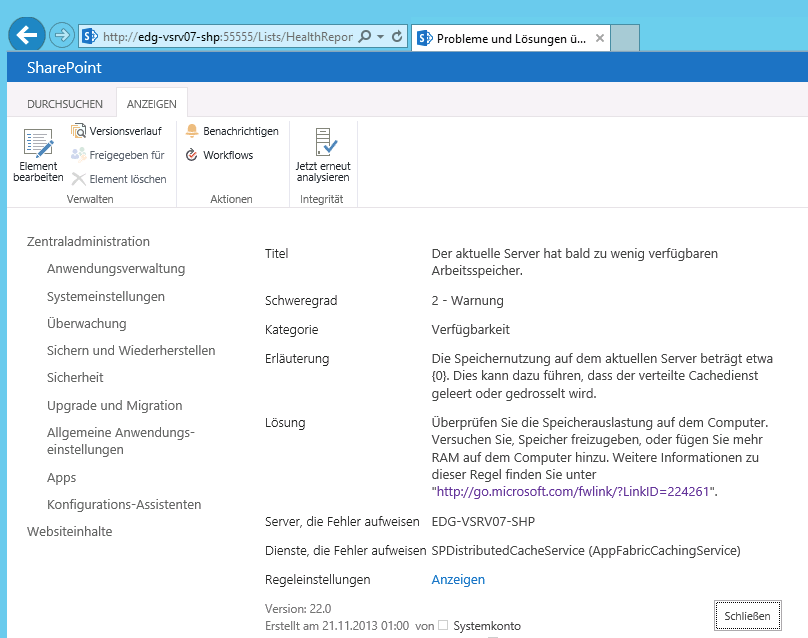Close the Probleme und Lösungen tab

click(x=599, y=38)
